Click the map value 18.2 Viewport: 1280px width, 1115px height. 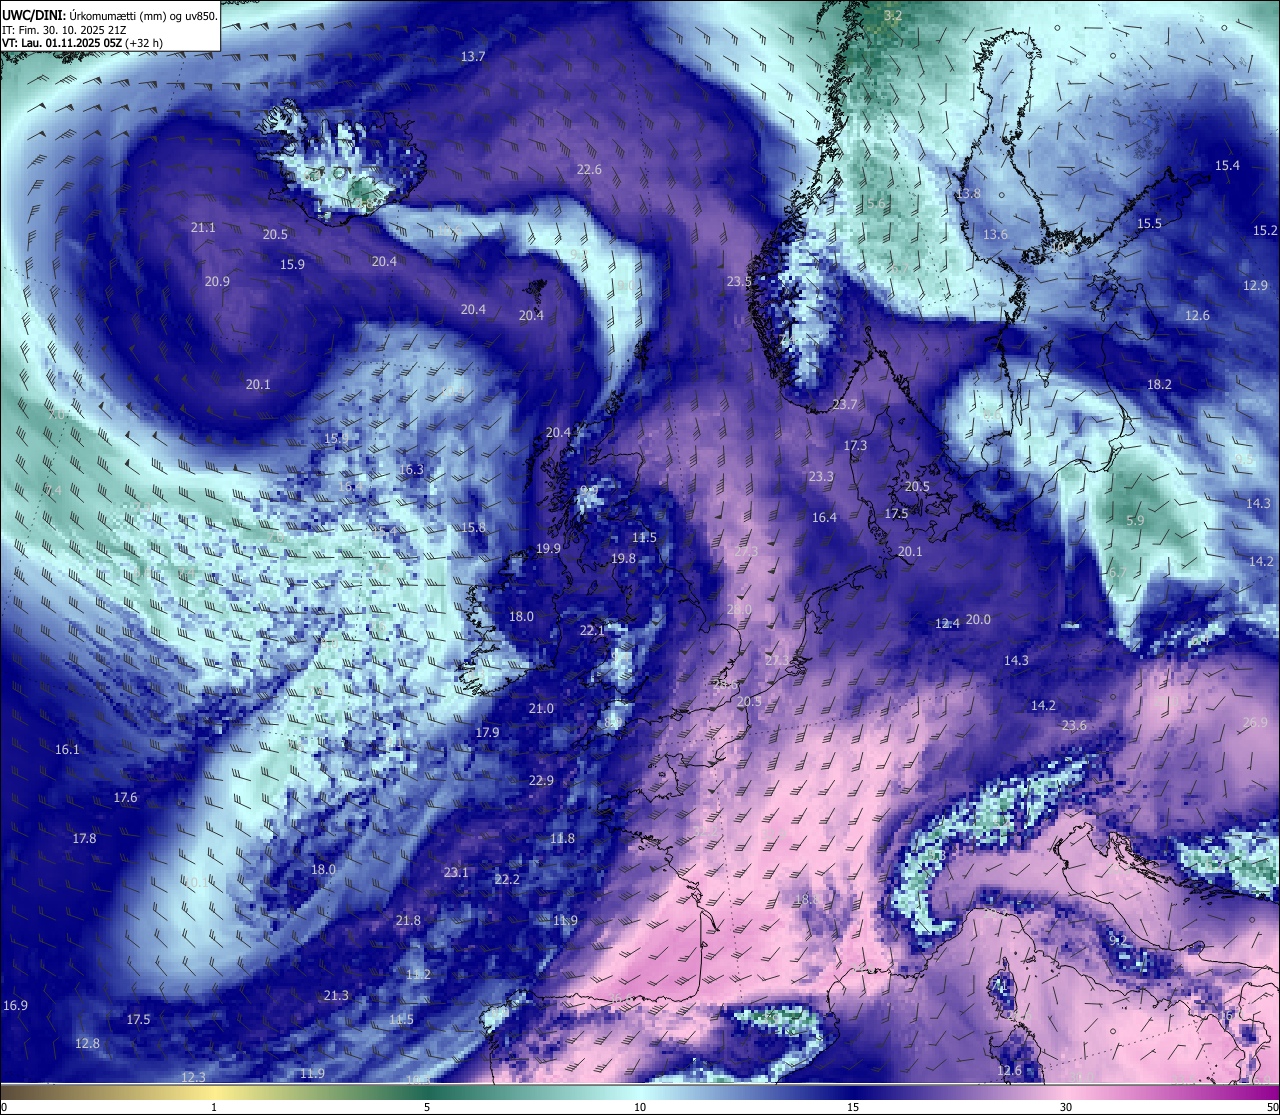coord(1159,385)
